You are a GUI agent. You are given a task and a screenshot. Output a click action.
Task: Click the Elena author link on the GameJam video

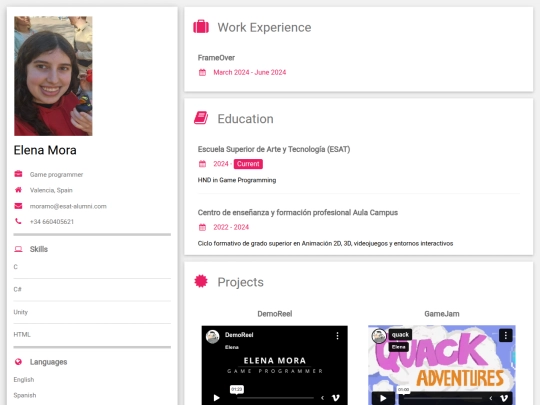coord(398,347)
